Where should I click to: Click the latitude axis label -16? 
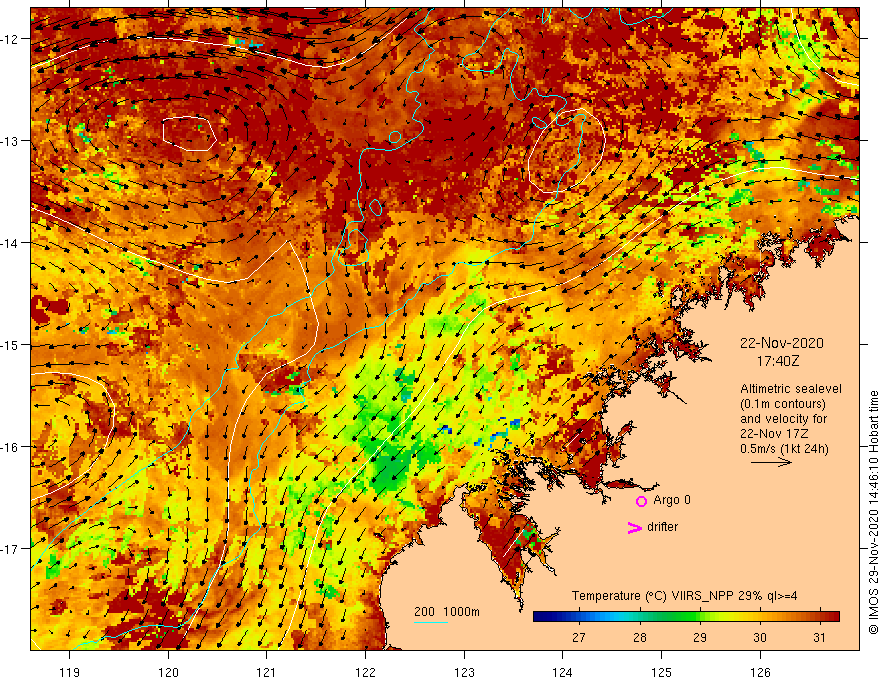tap(11, 447)
